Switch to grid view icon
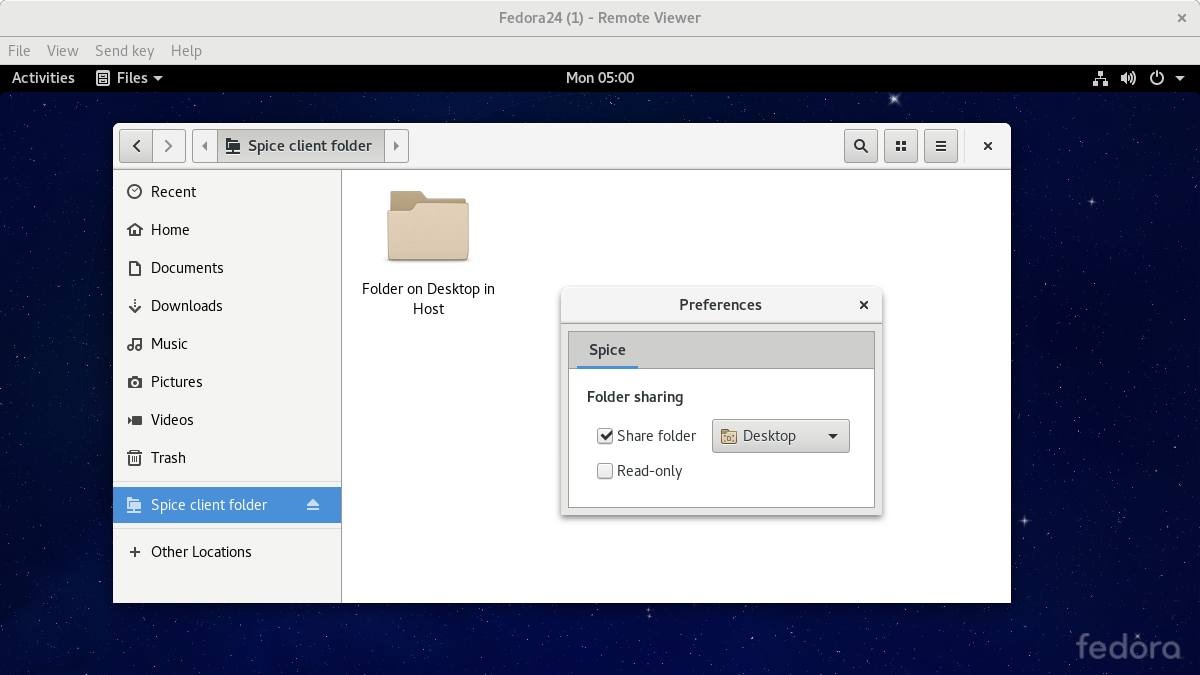1200x675 pixels. tap(901, 146)
